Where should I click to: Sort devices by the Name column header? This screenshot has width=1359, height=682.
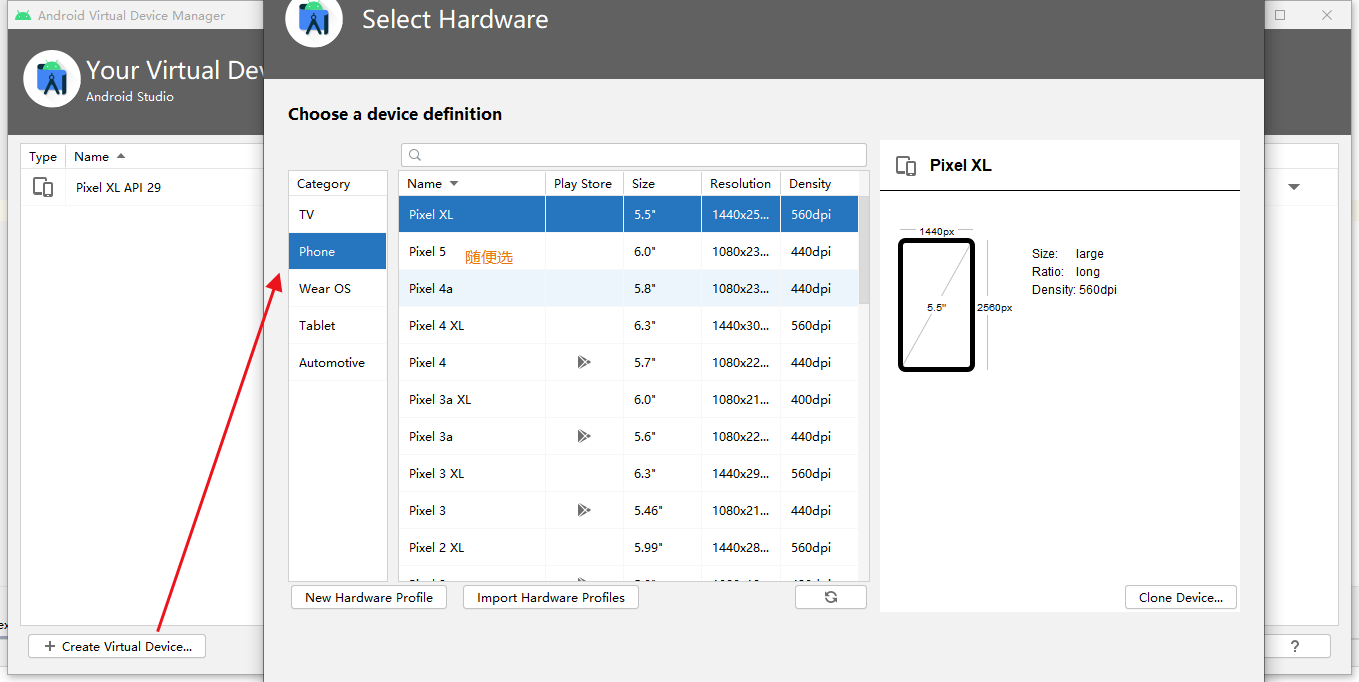point(472,184)
